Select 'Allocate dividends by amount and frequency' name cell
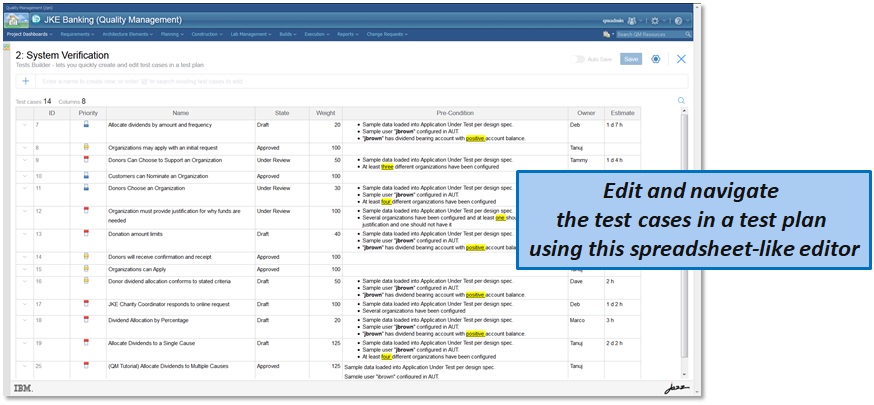The height and width of the screenshot is (405, 874). coord(181,131)
